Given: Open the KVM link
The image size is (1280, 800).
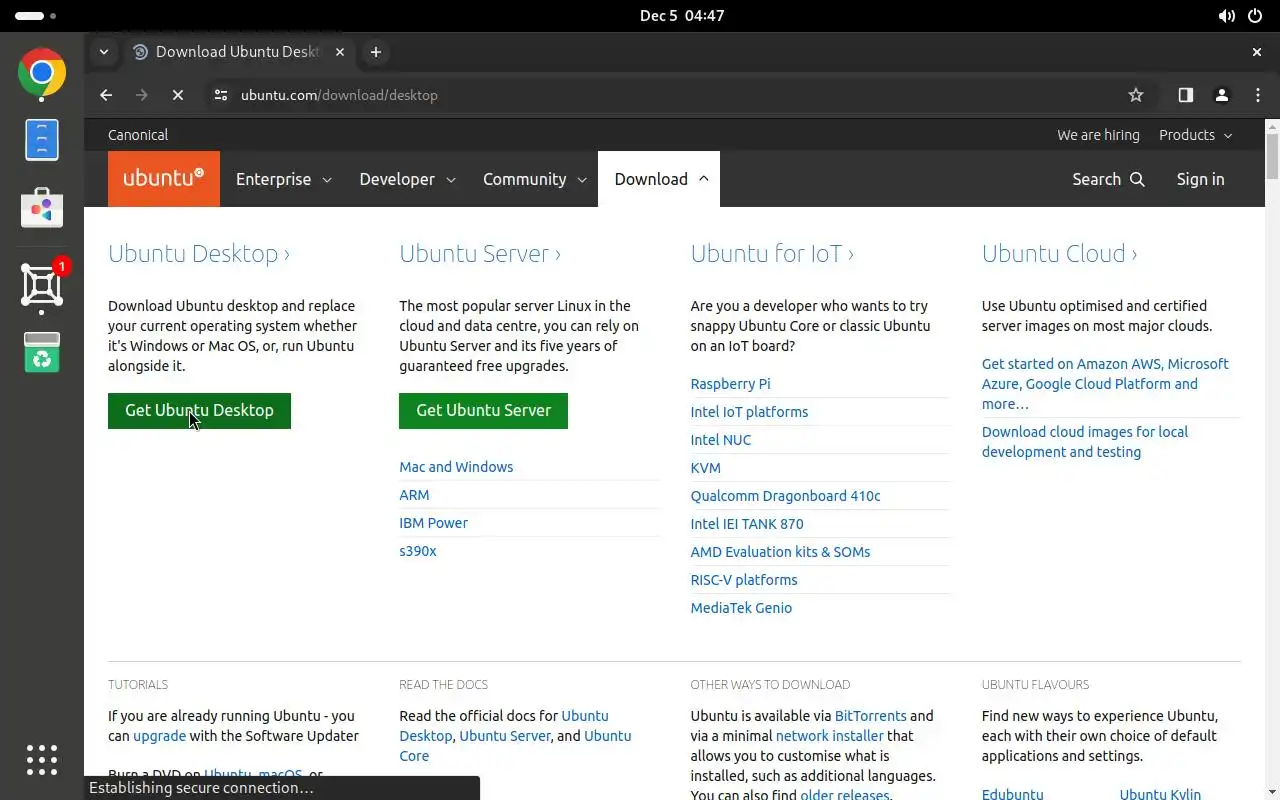Looking at the screenshot, I should [705, 468].
